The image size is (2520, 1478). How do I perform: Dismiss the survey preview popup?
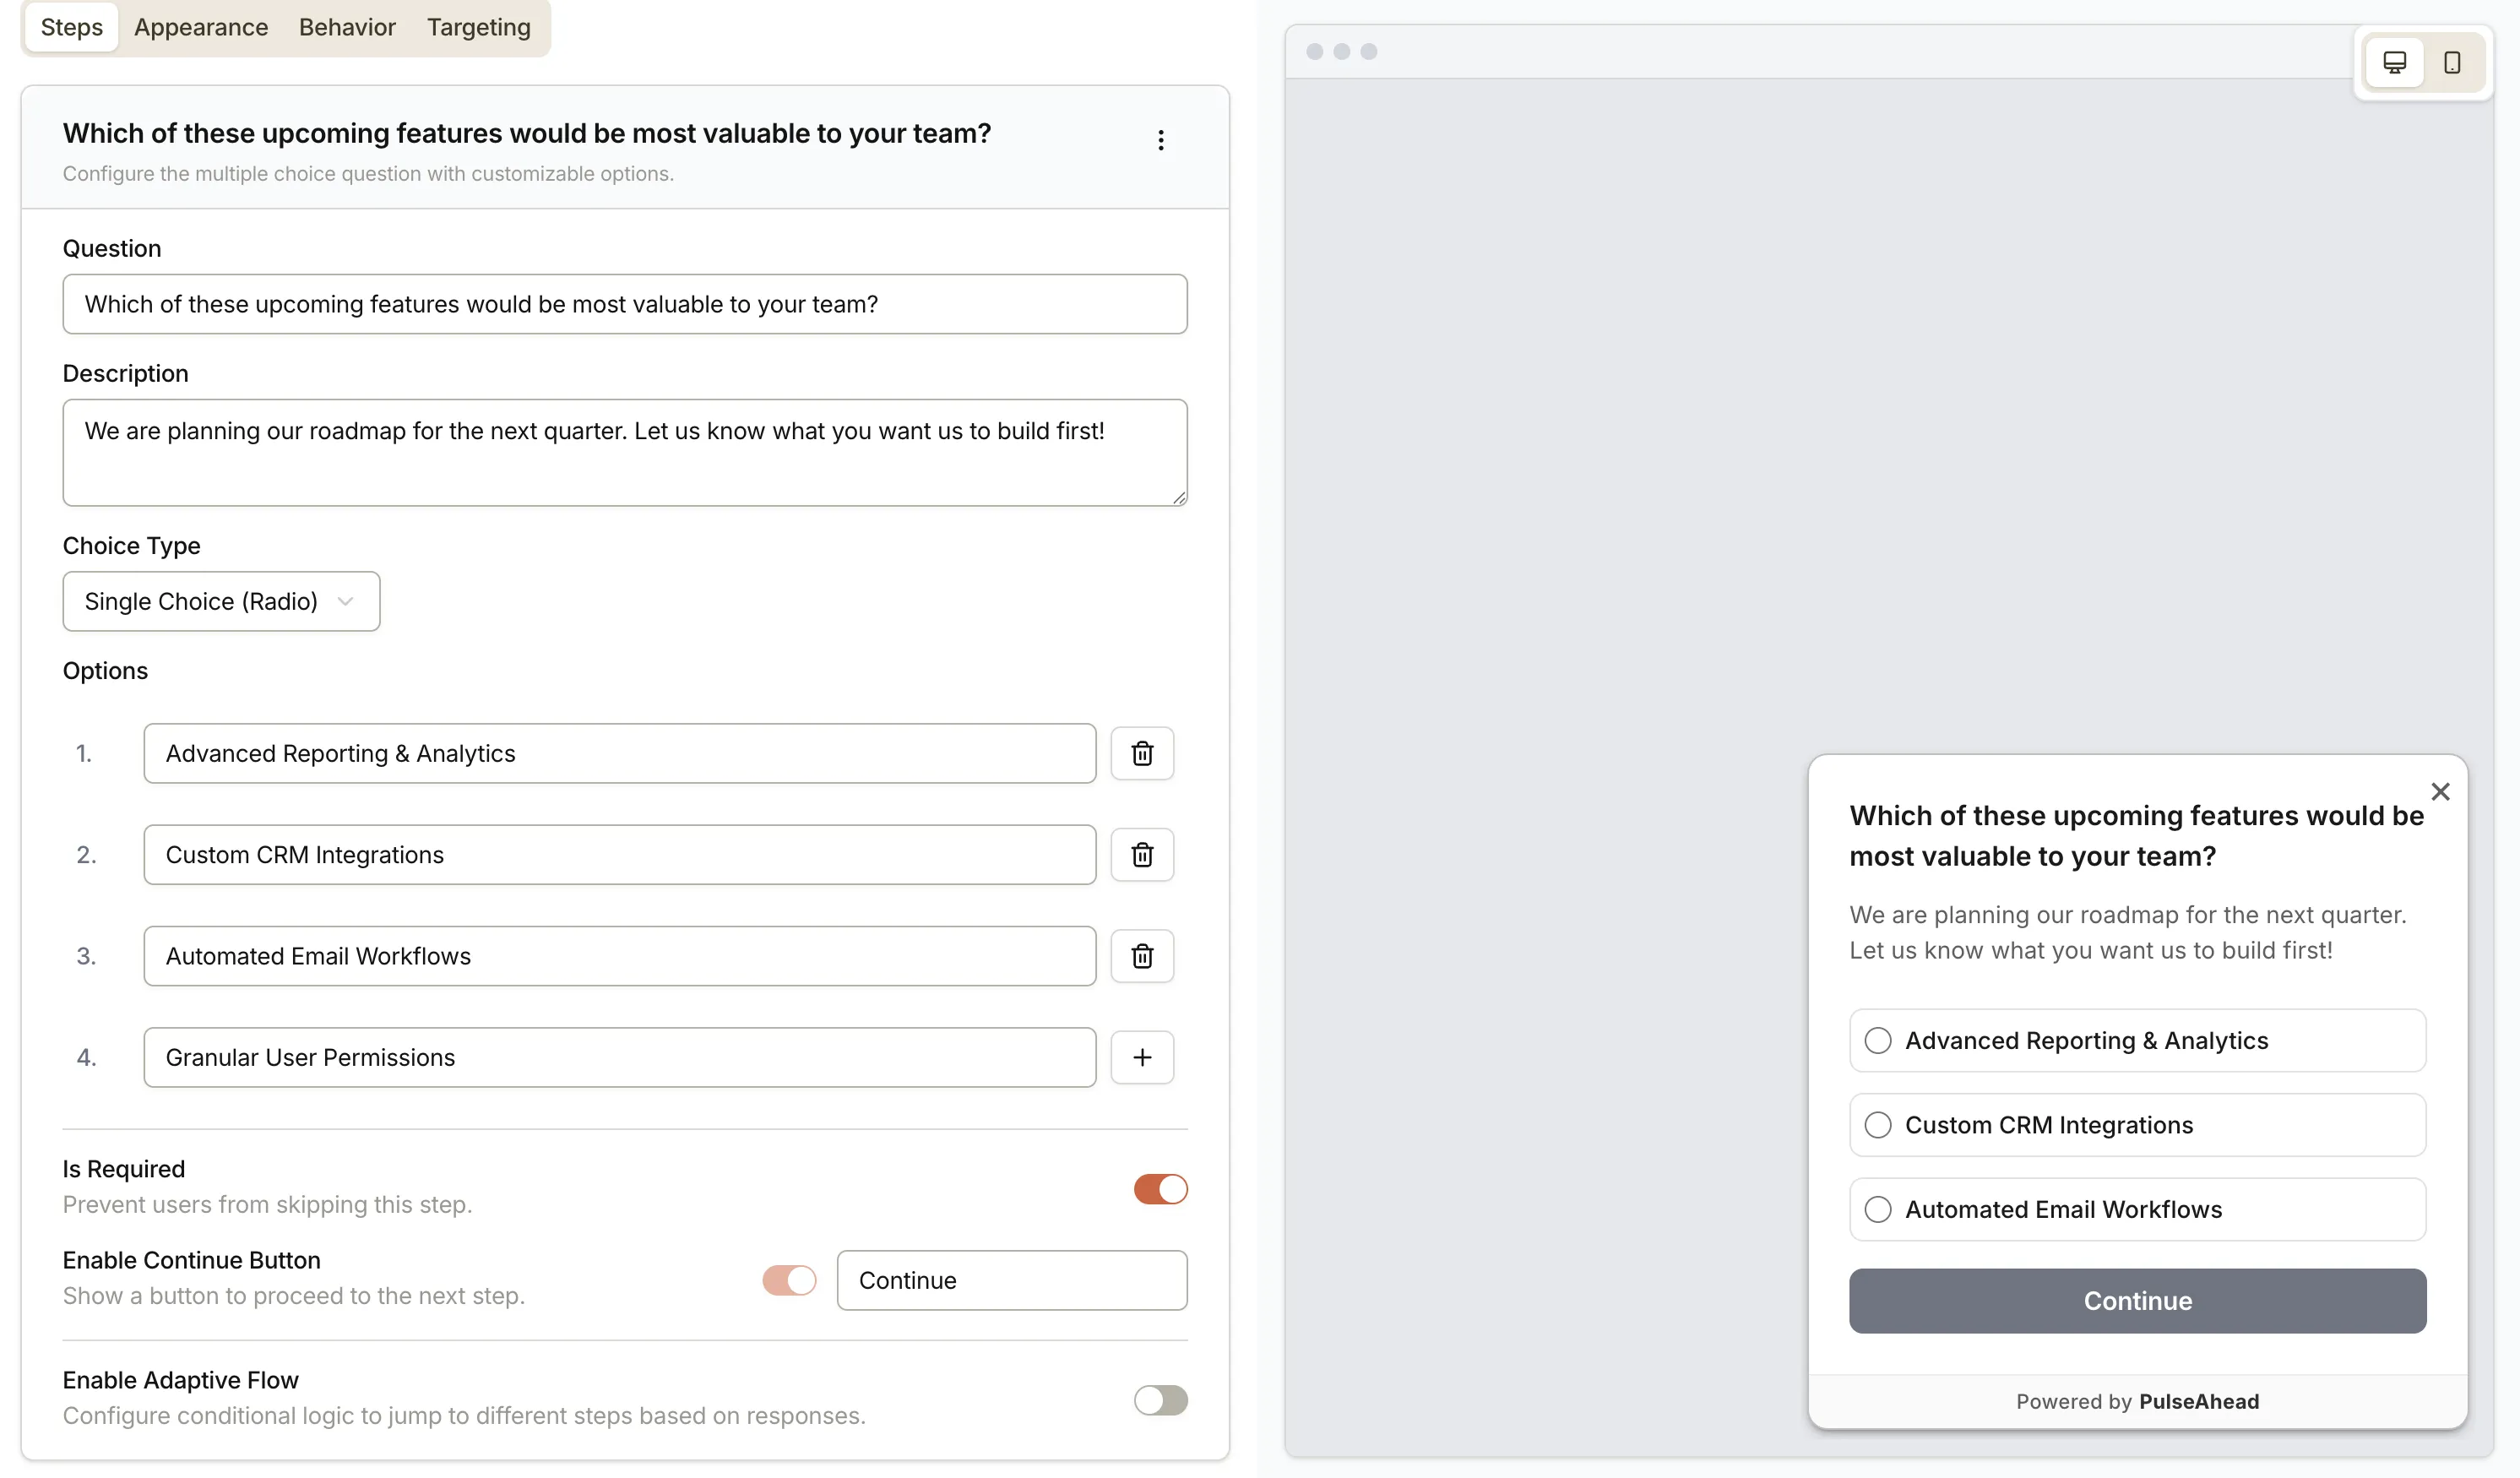tap(2441, 791)
